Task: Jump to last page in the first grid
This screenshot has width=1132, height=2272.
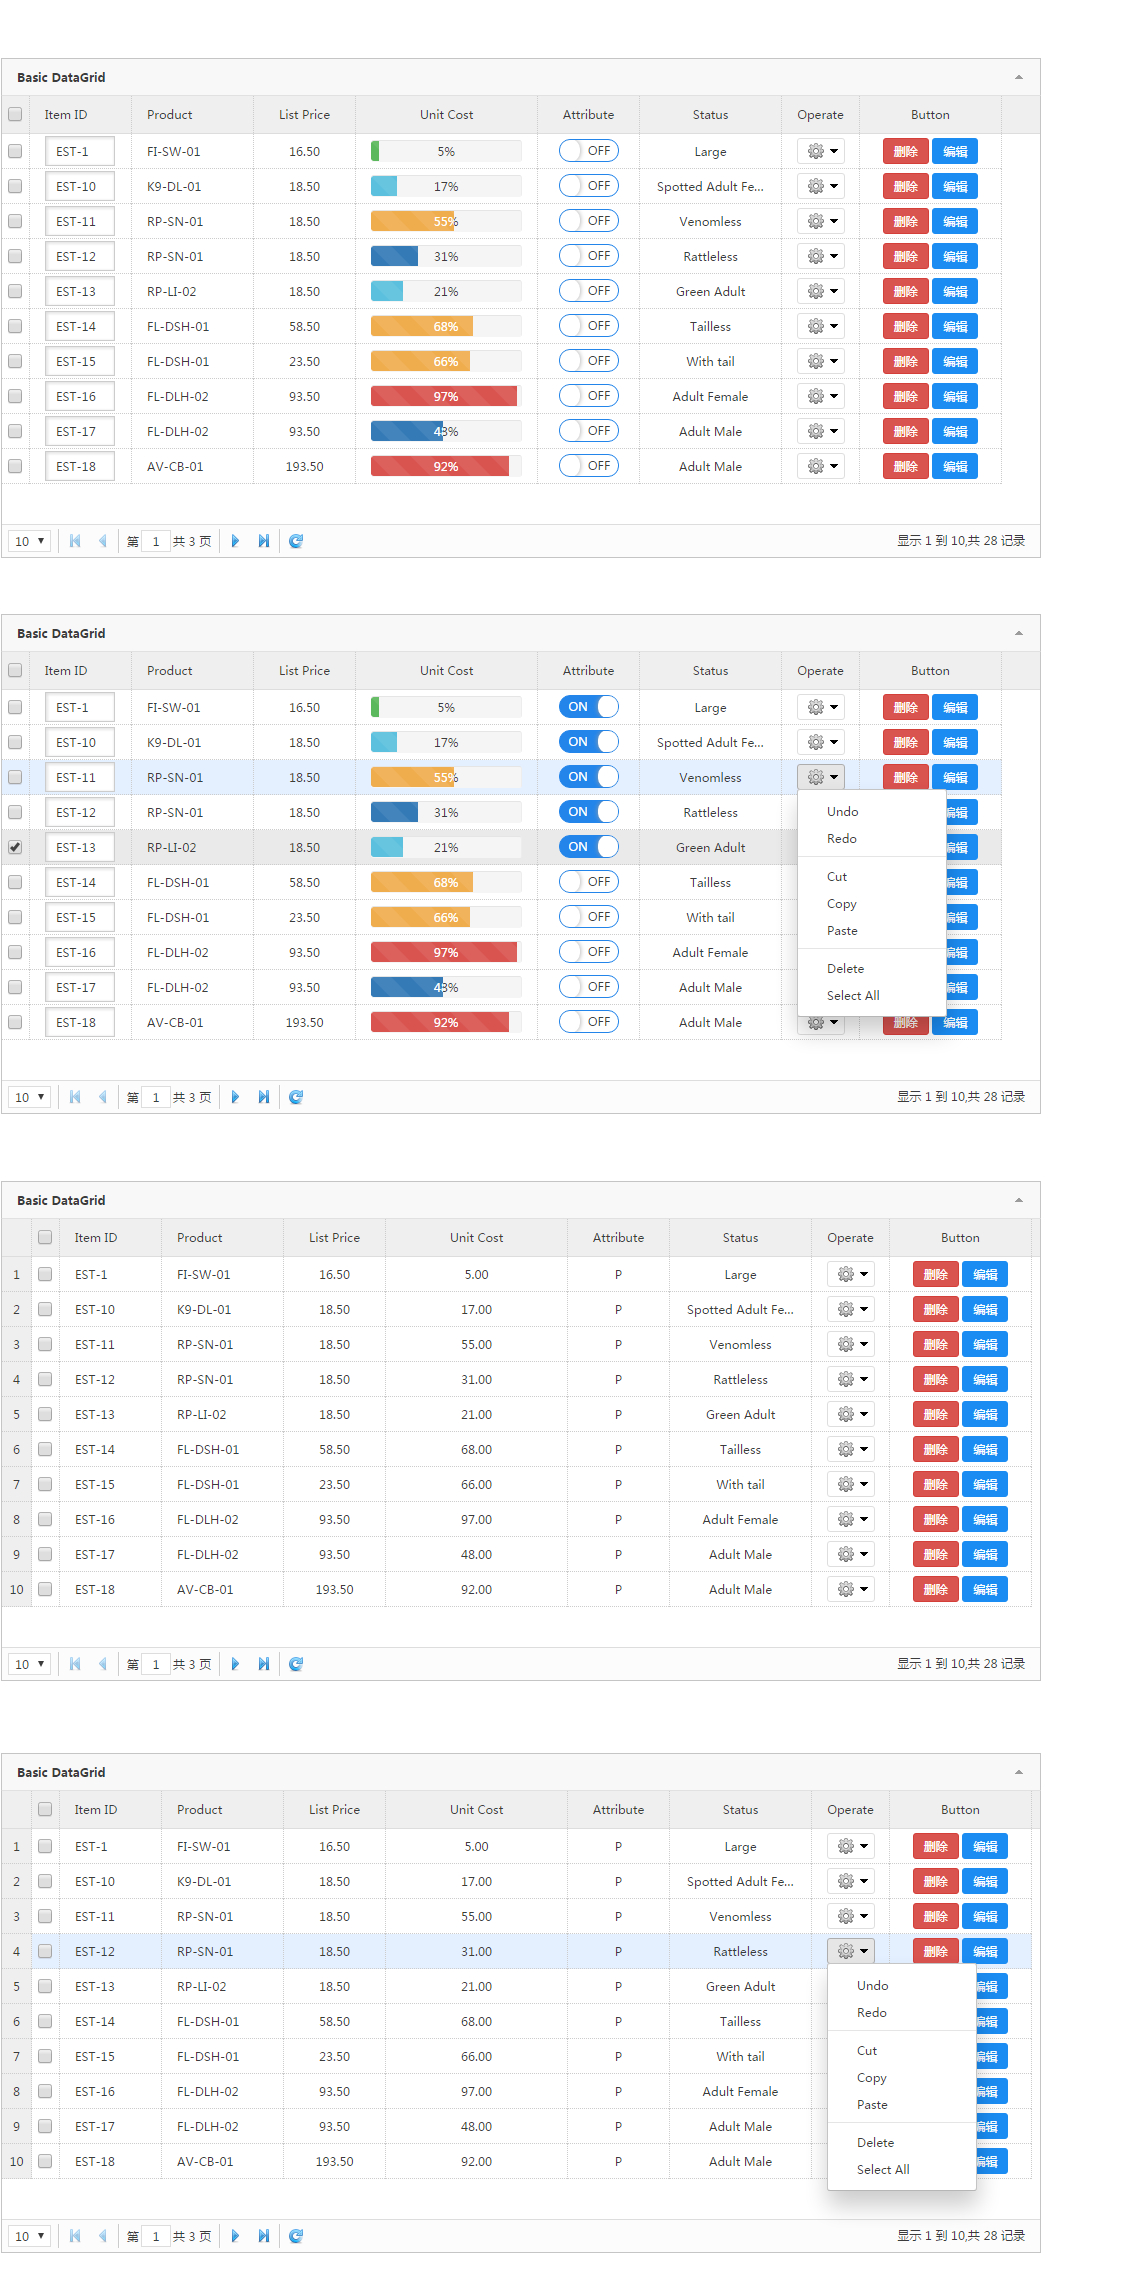Action: [263, 541]
